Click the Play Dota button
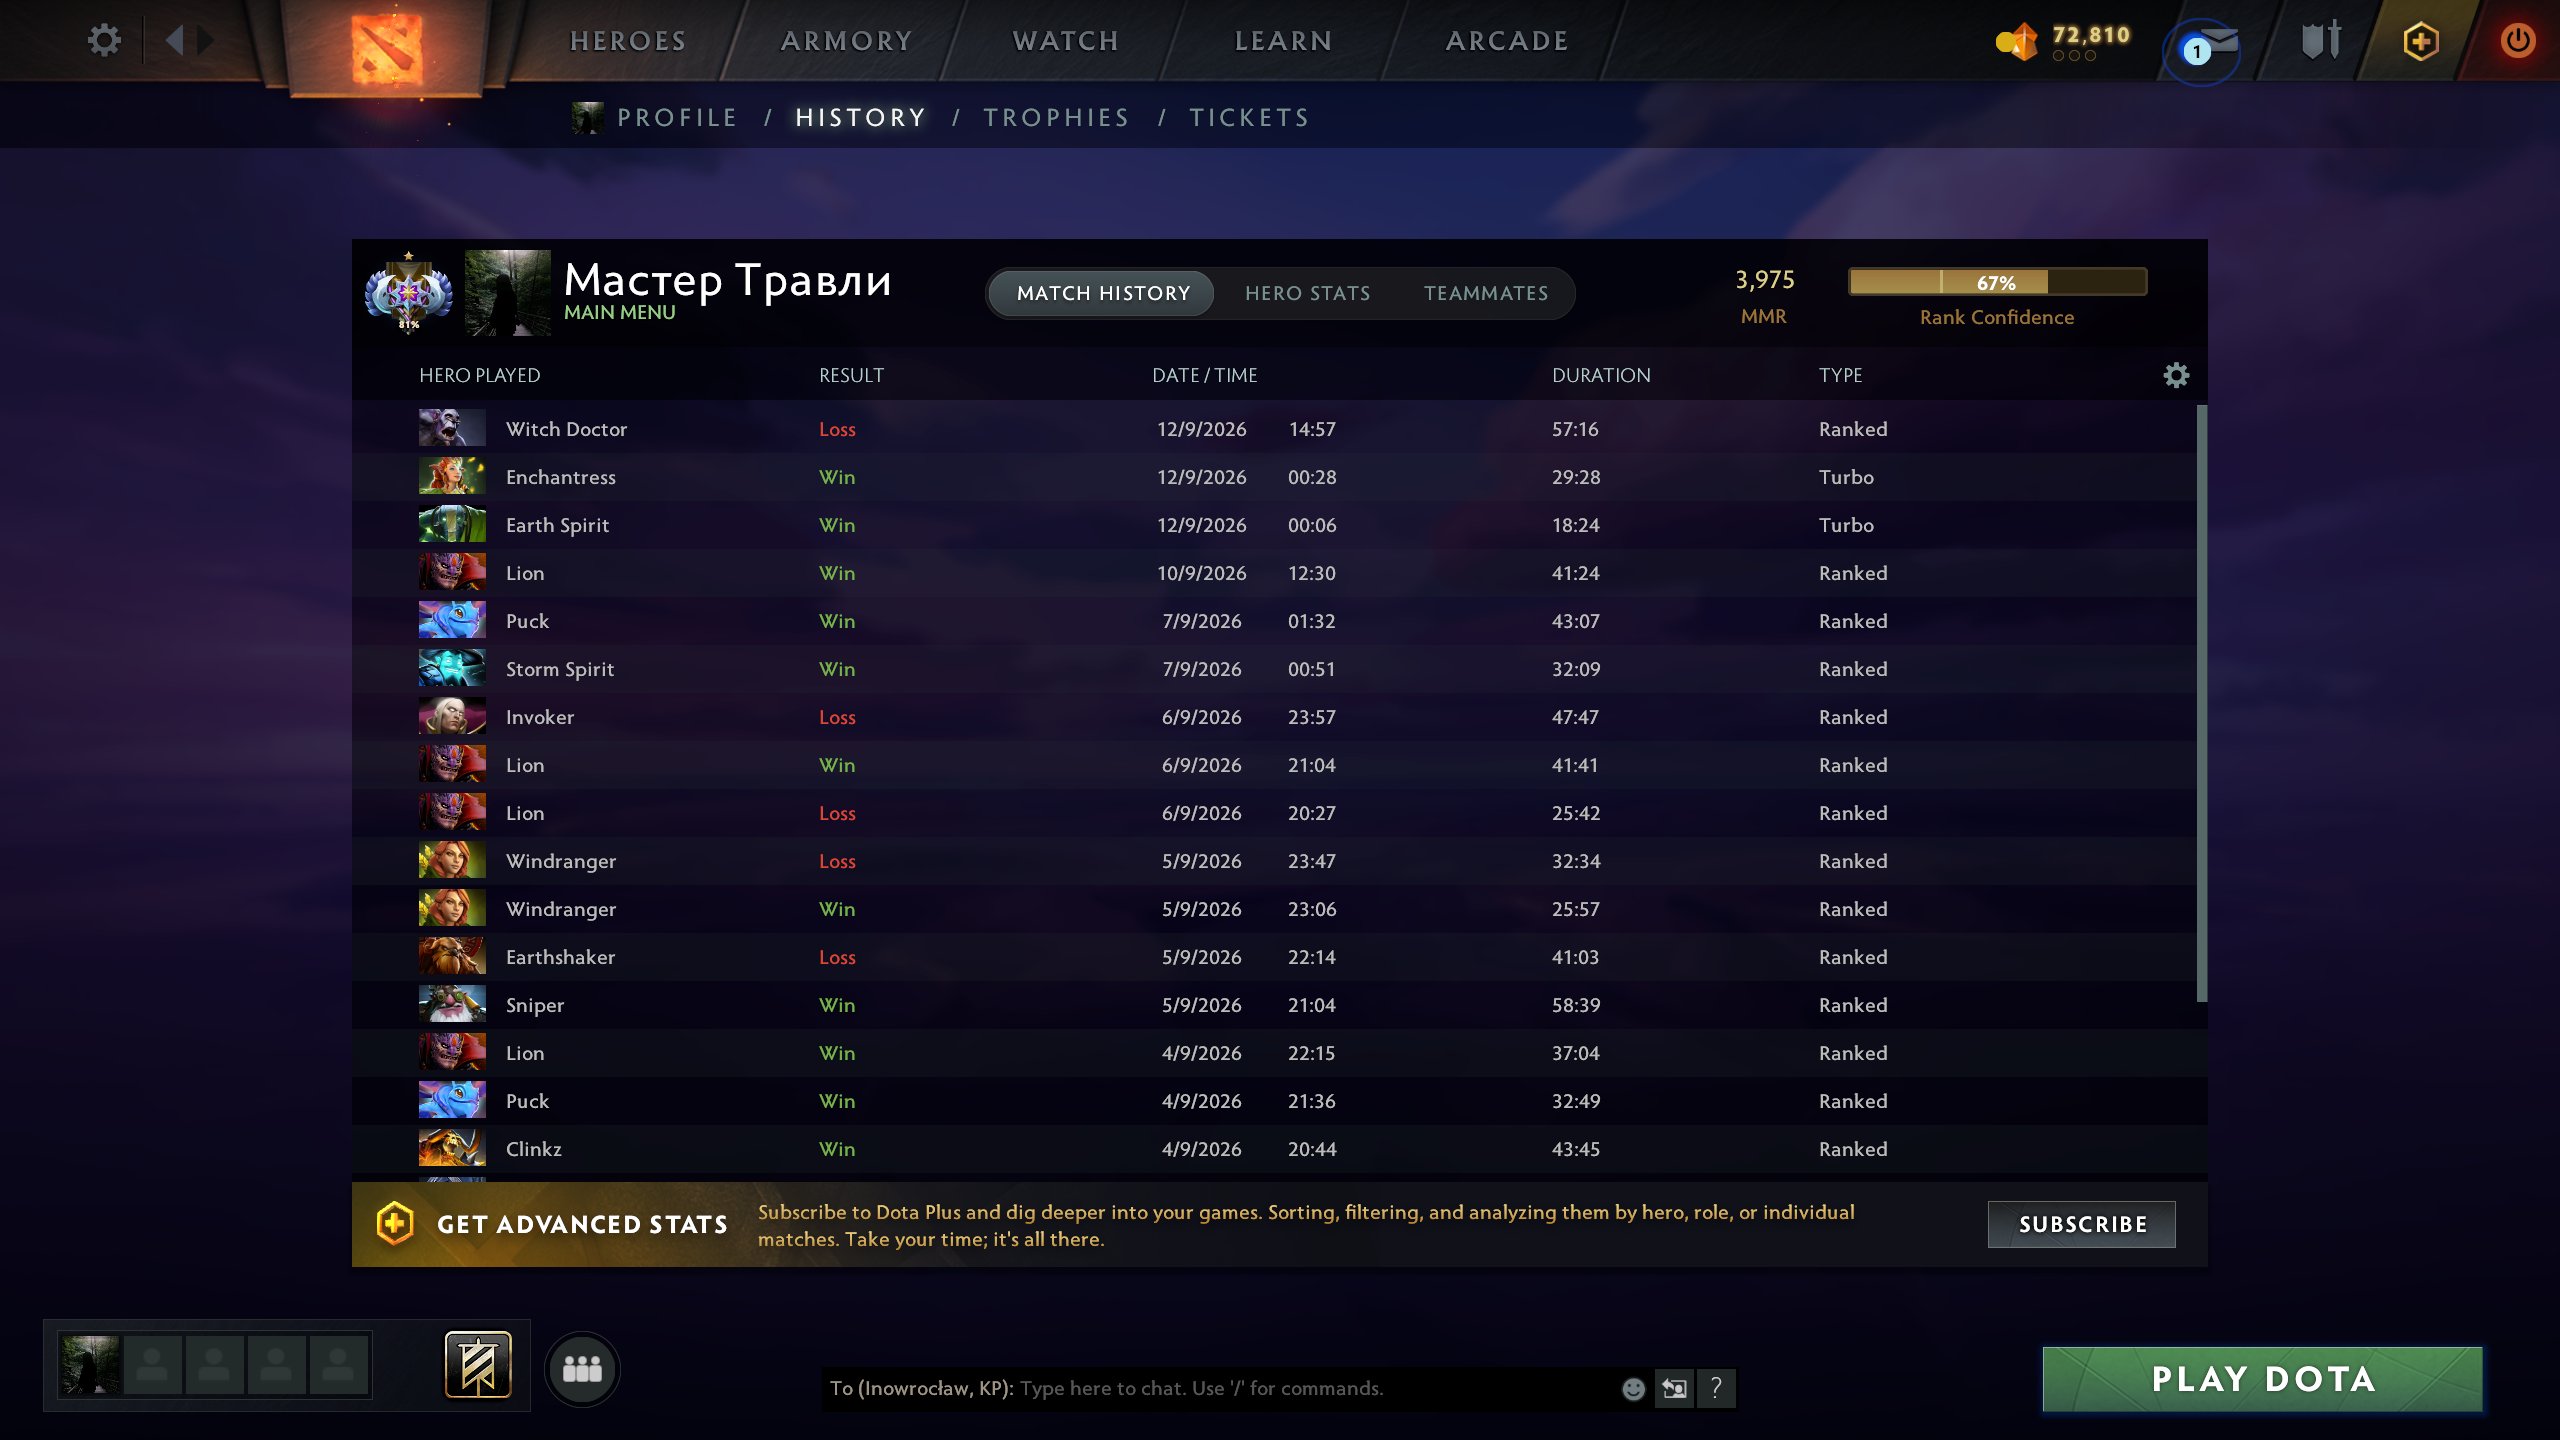Image resolution: width=2560 pixels, height=1440 pixels. click(2263, 1379)
